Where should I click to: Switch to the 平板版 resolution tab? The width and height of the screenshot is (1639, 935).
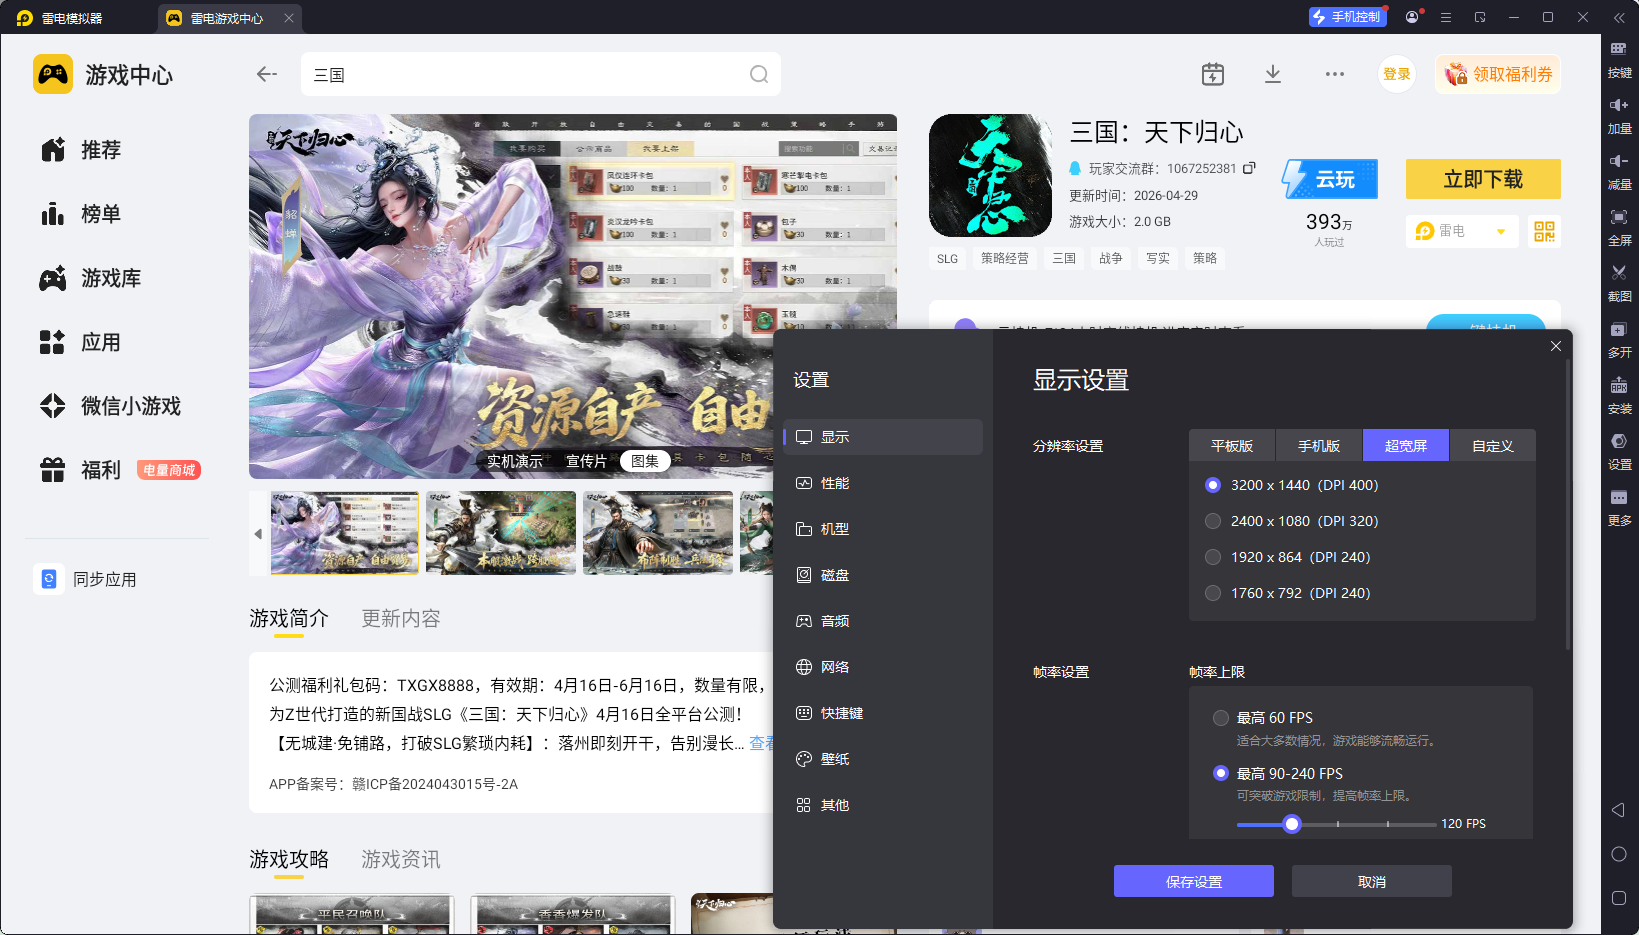[x=1232, y=446]
